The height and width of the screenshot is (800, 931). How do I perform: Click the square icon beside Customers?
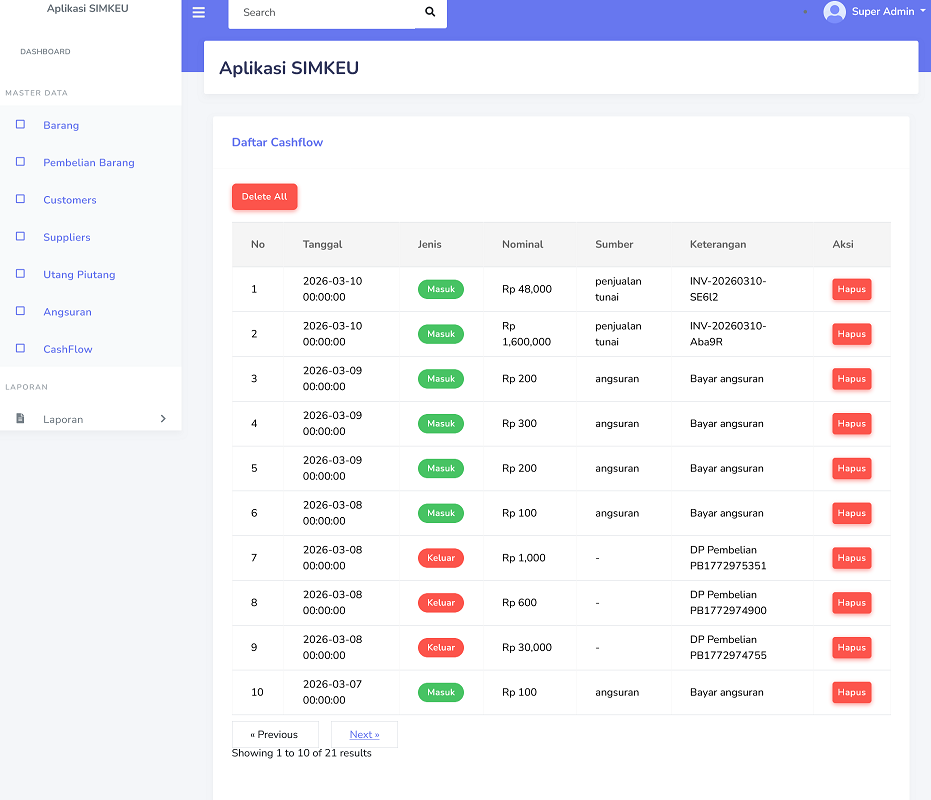point(20,200)
